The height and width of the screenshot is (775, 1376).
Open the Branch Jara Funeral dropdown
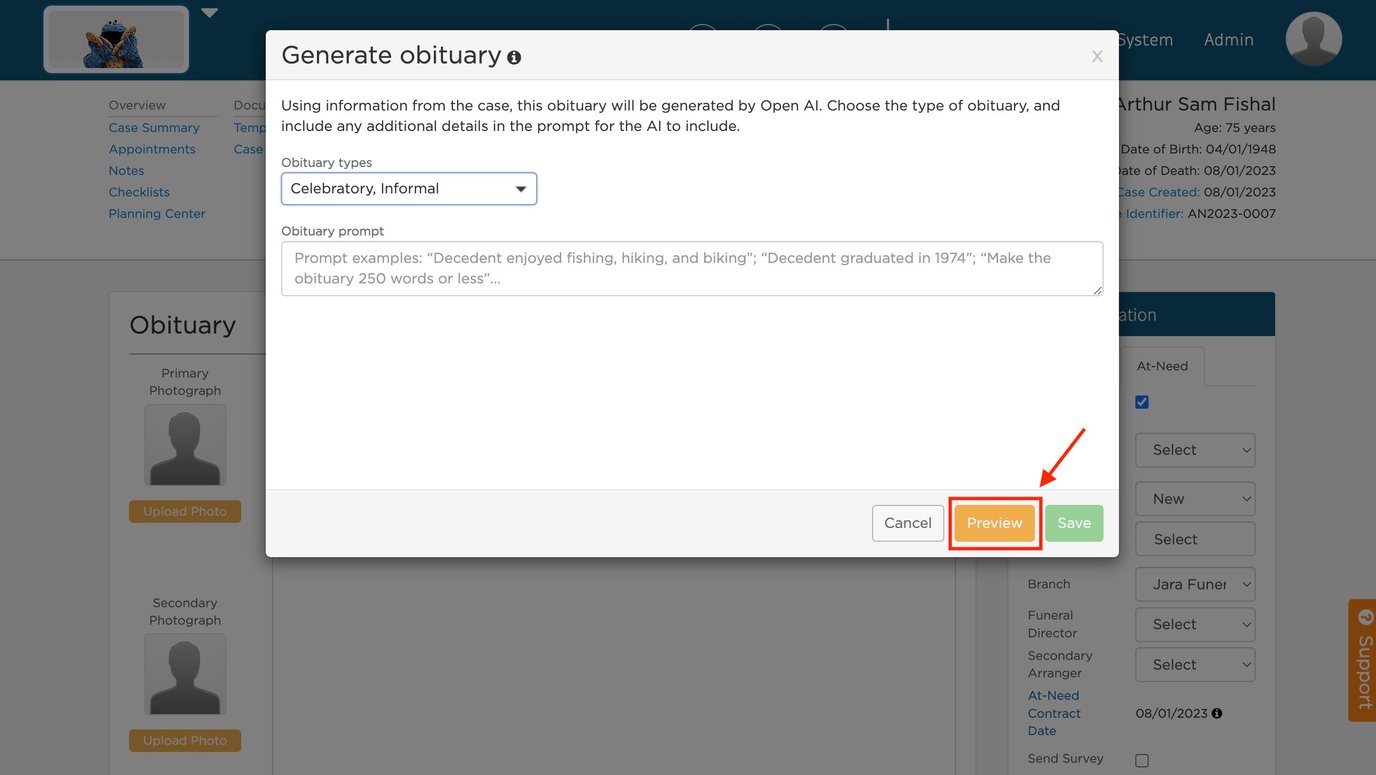[1195, 584]
